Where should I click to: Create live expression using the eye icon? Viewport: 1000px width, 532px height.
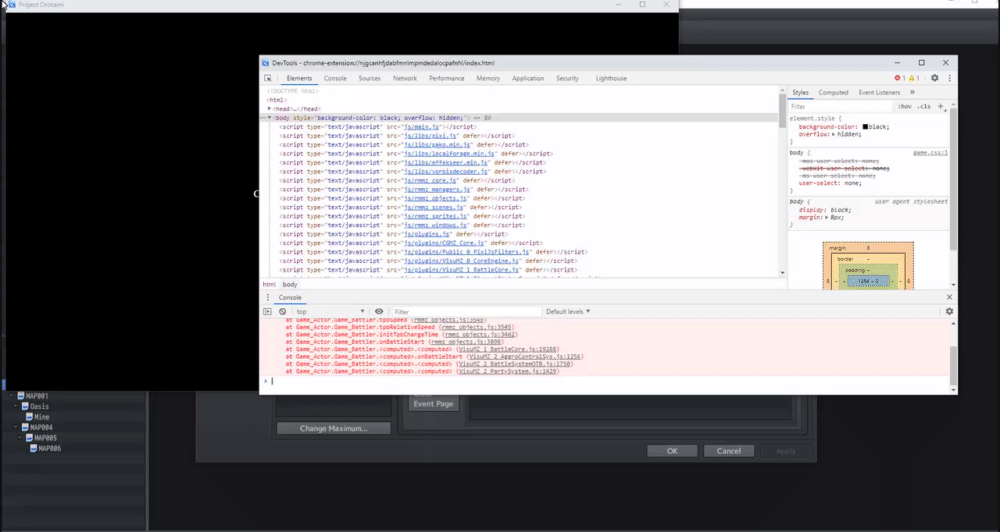[379, 311]
